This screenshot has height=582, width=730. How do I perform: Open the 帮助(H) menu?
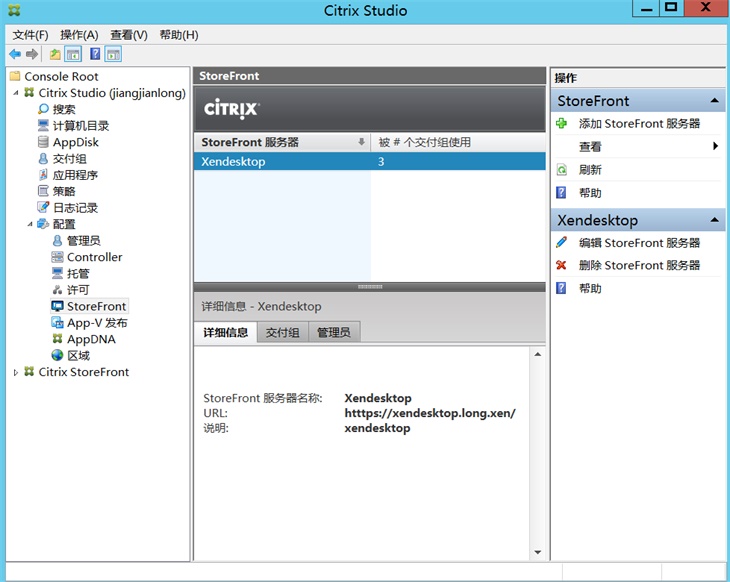click(x=179, y=35)
